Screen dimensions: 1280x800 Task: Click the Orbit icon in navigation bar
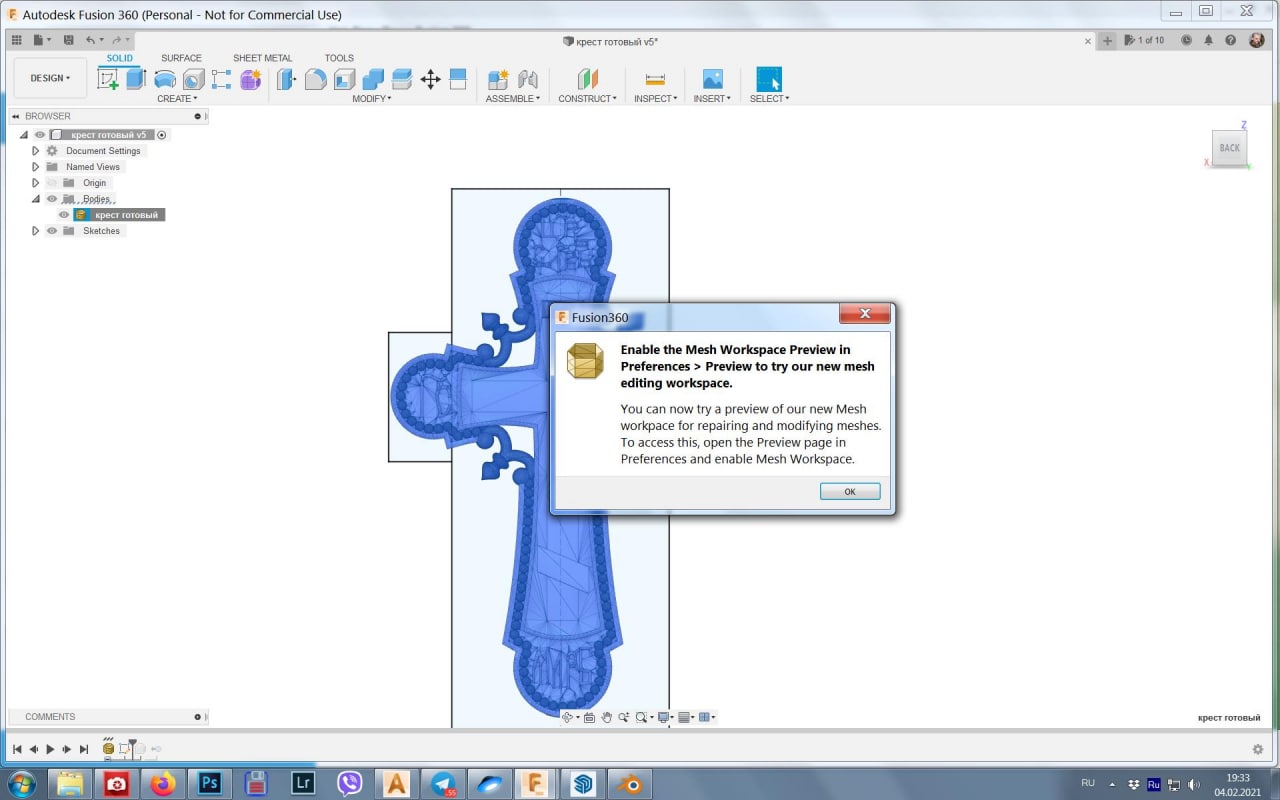click(x=567, y=717)
